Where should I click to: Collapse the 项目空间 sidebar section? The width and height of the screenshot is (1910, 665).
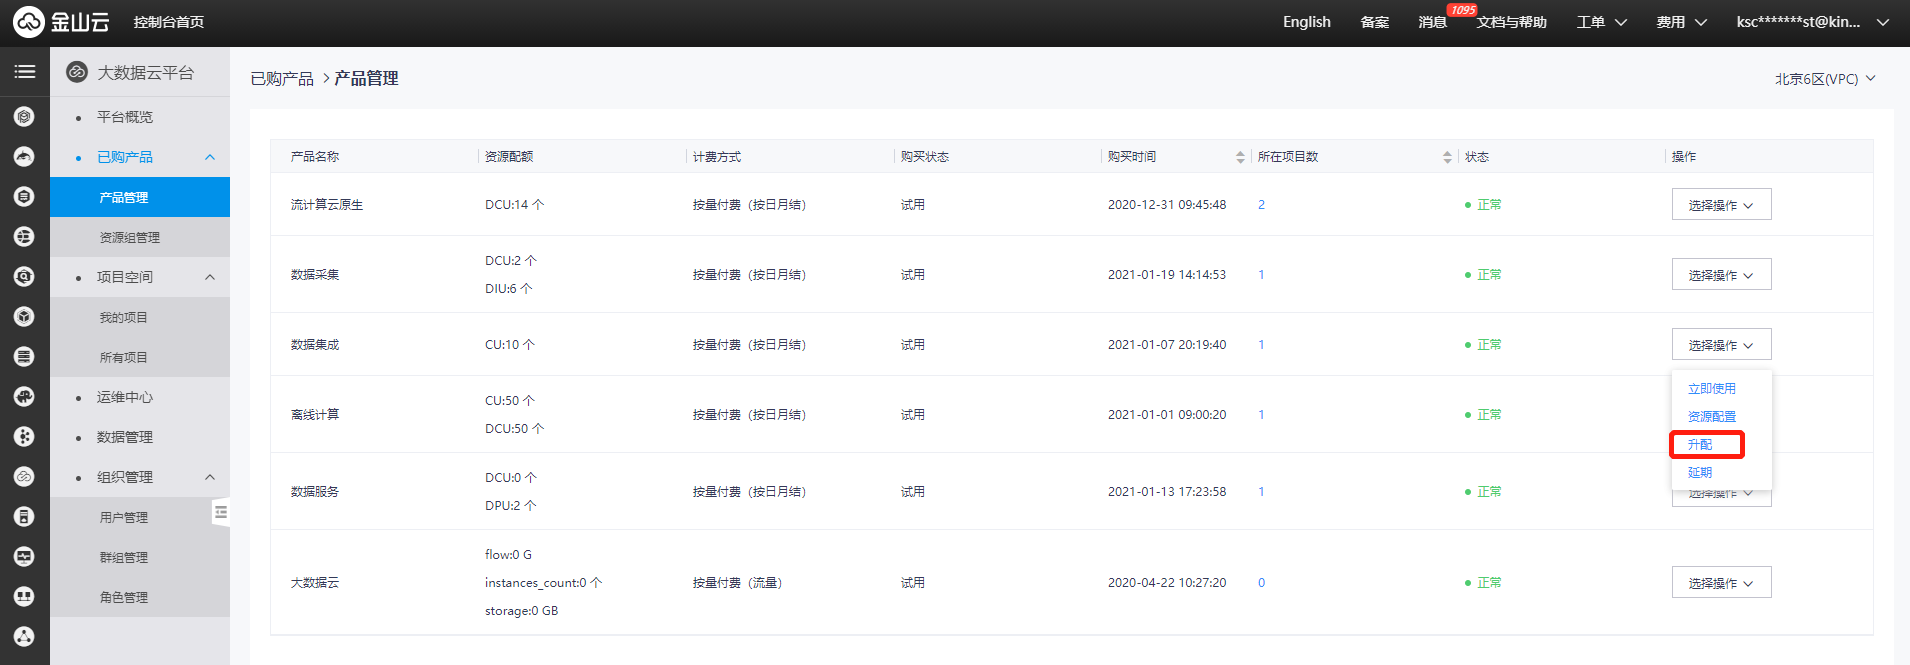210,277
